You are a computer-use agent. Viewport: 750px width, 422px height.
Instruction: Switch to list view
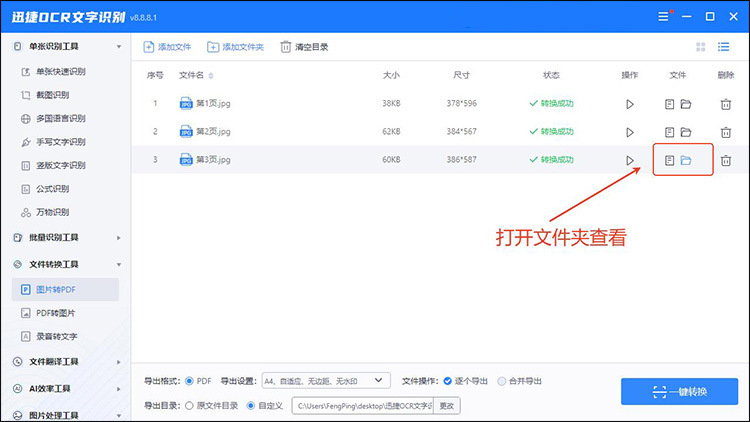723,46
